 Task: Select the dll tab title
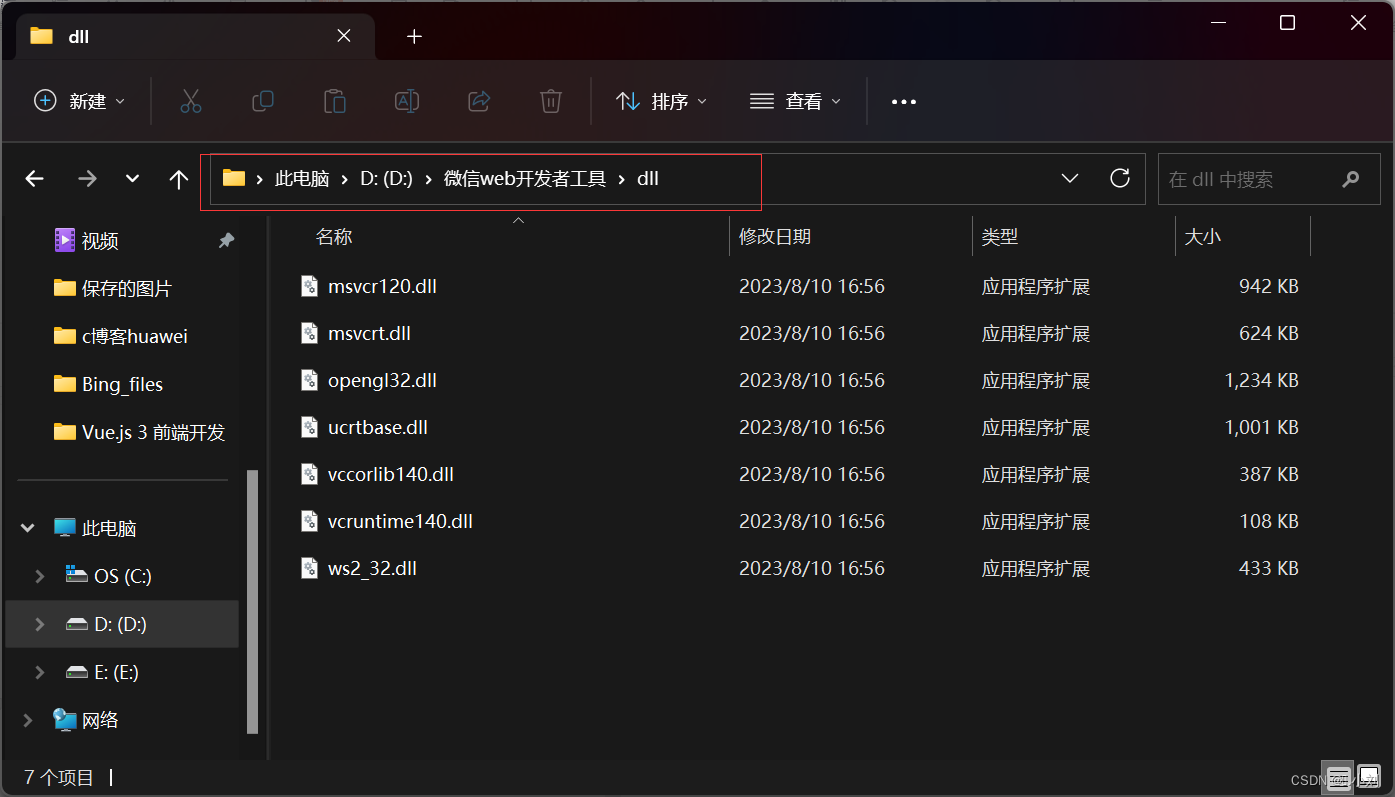(79, 36)
